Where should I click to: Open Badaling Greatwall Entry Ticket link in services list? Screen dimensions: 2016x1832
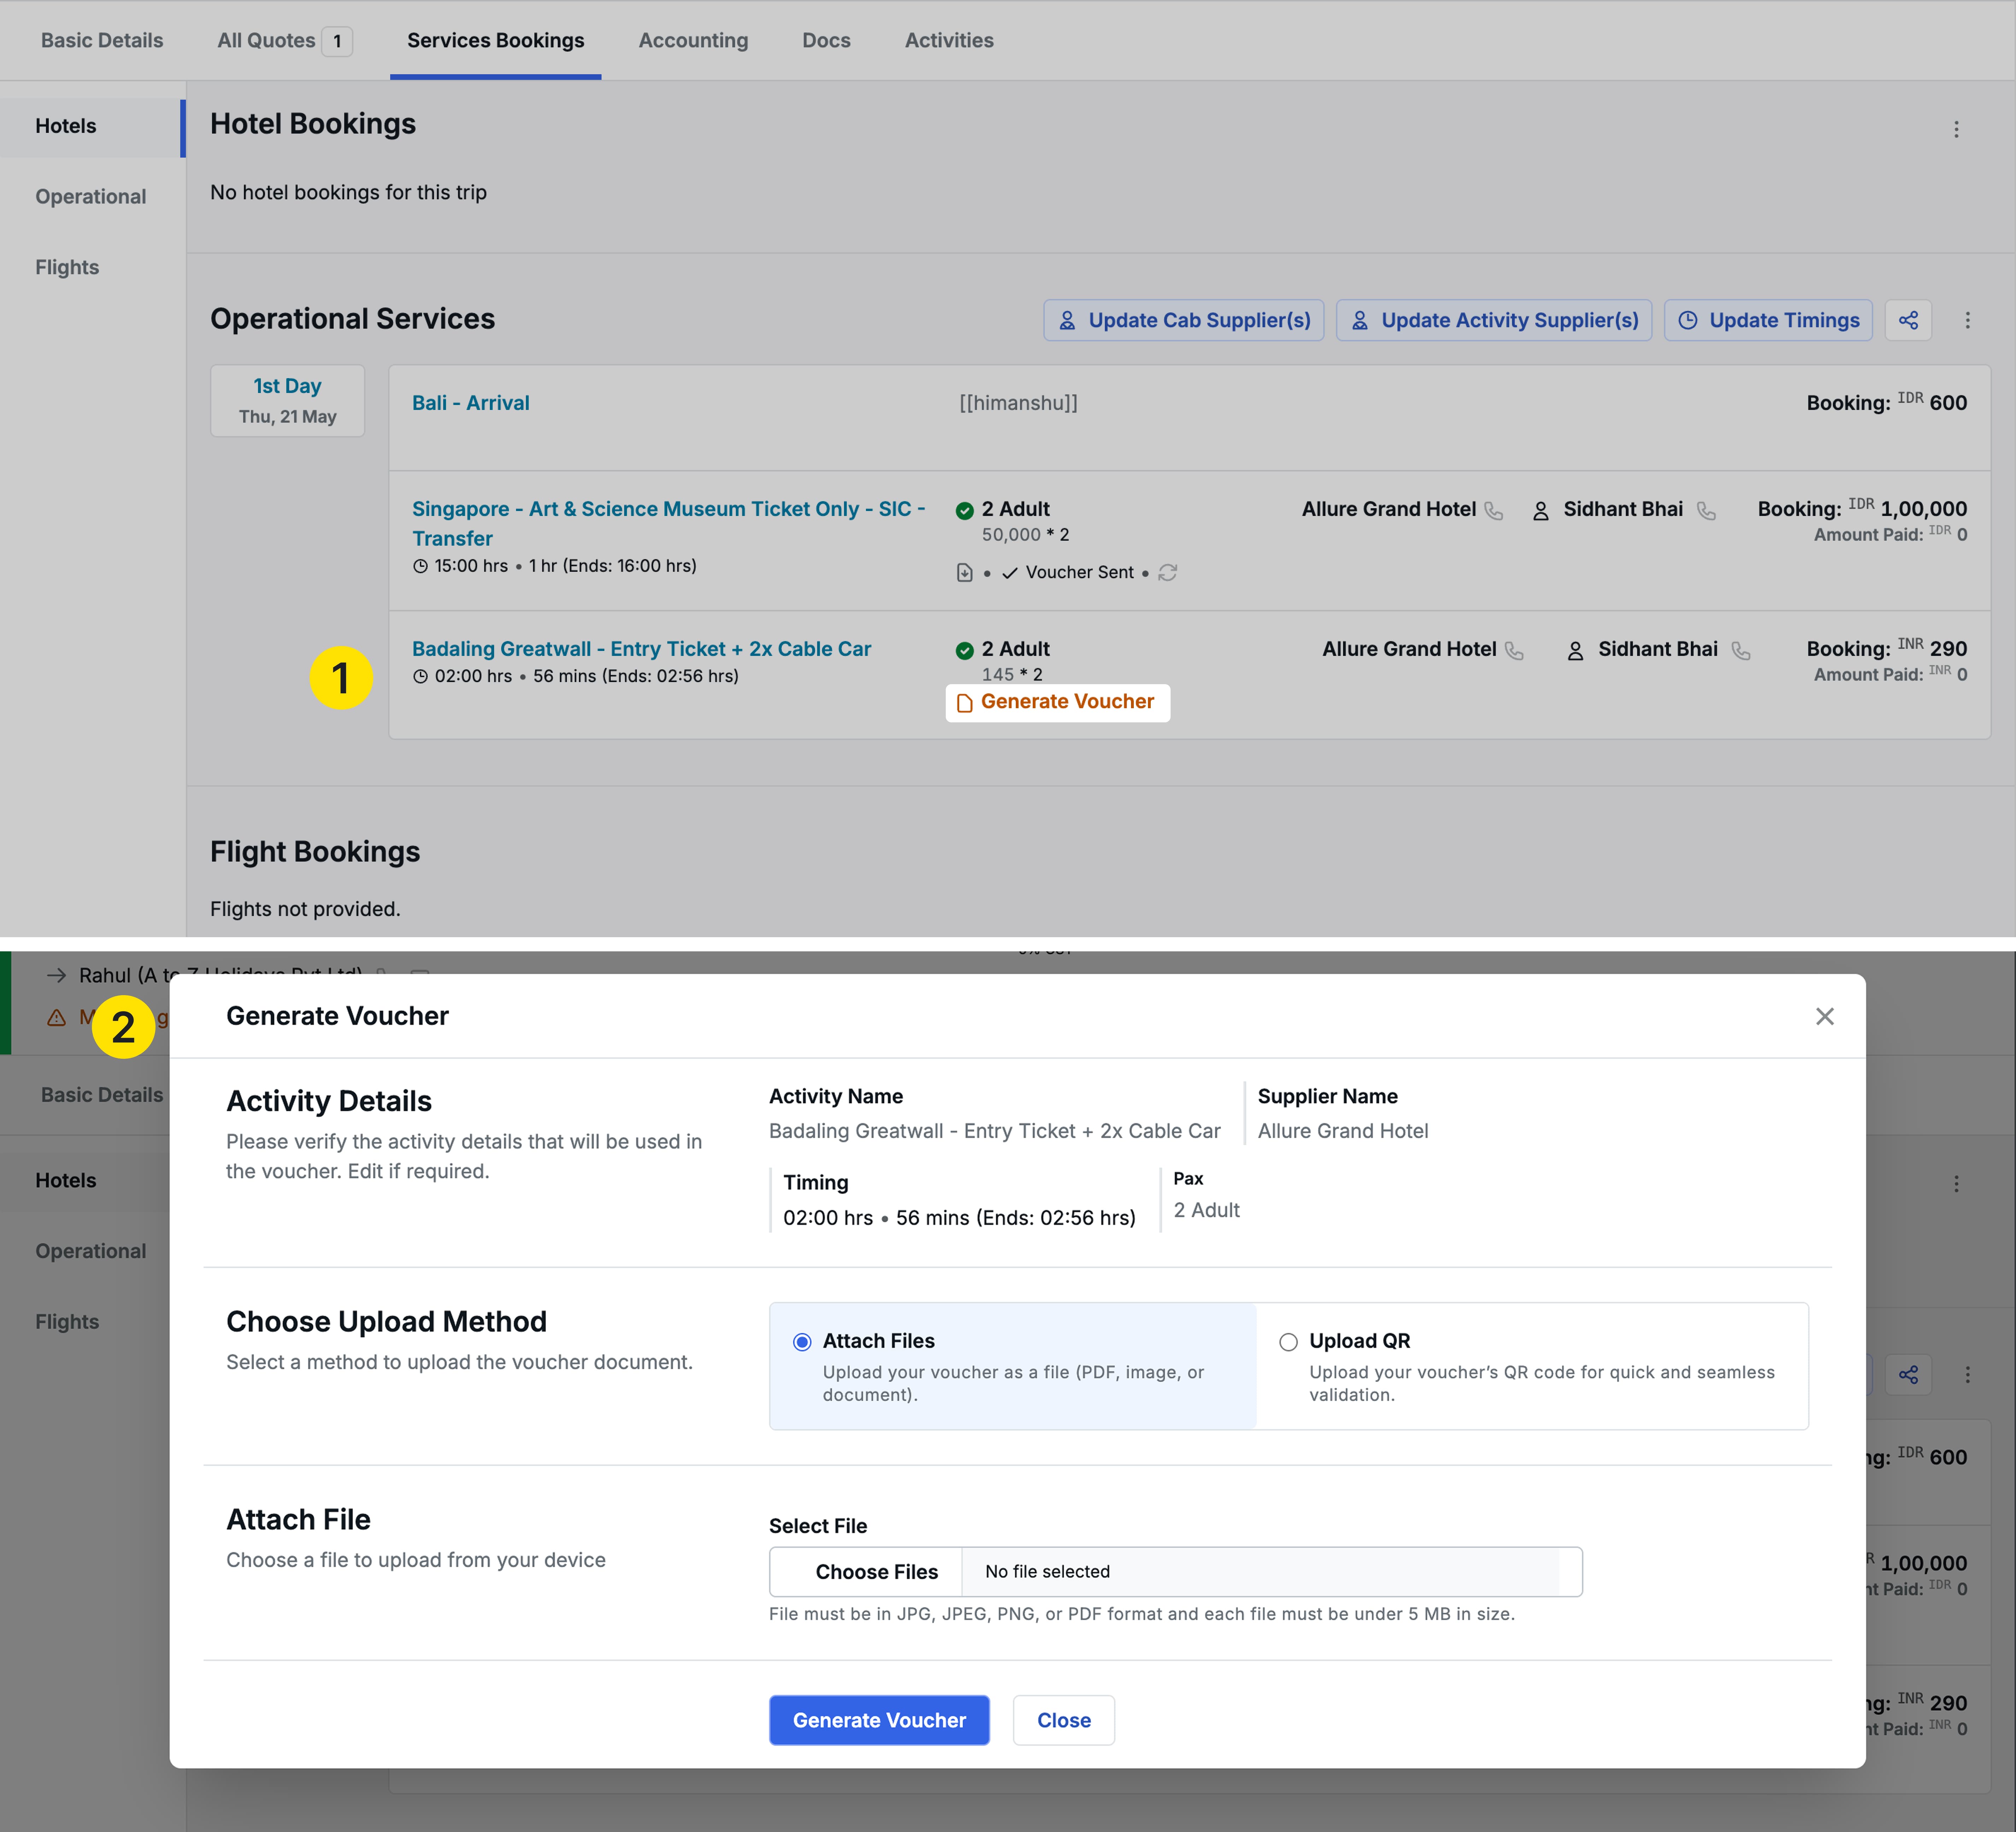point(641,649)
